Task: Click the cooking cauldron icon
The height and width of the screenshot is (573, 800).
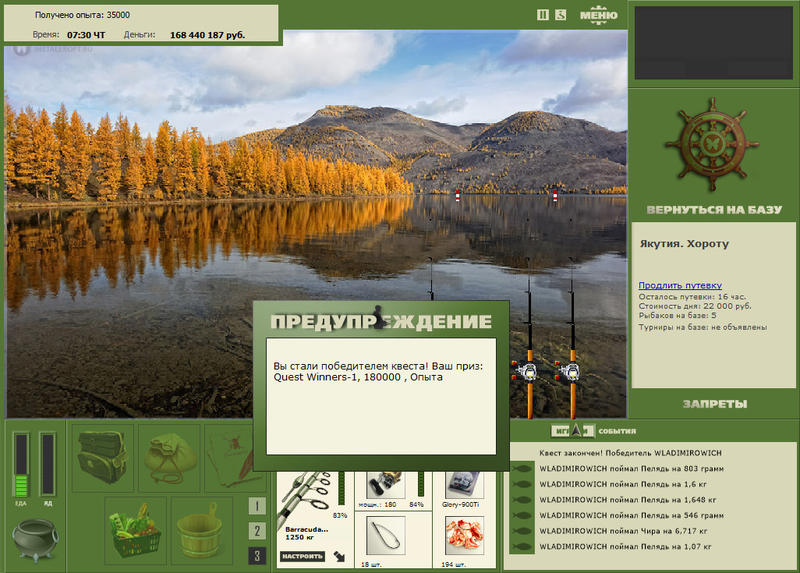Action: (x=35, y=539)
